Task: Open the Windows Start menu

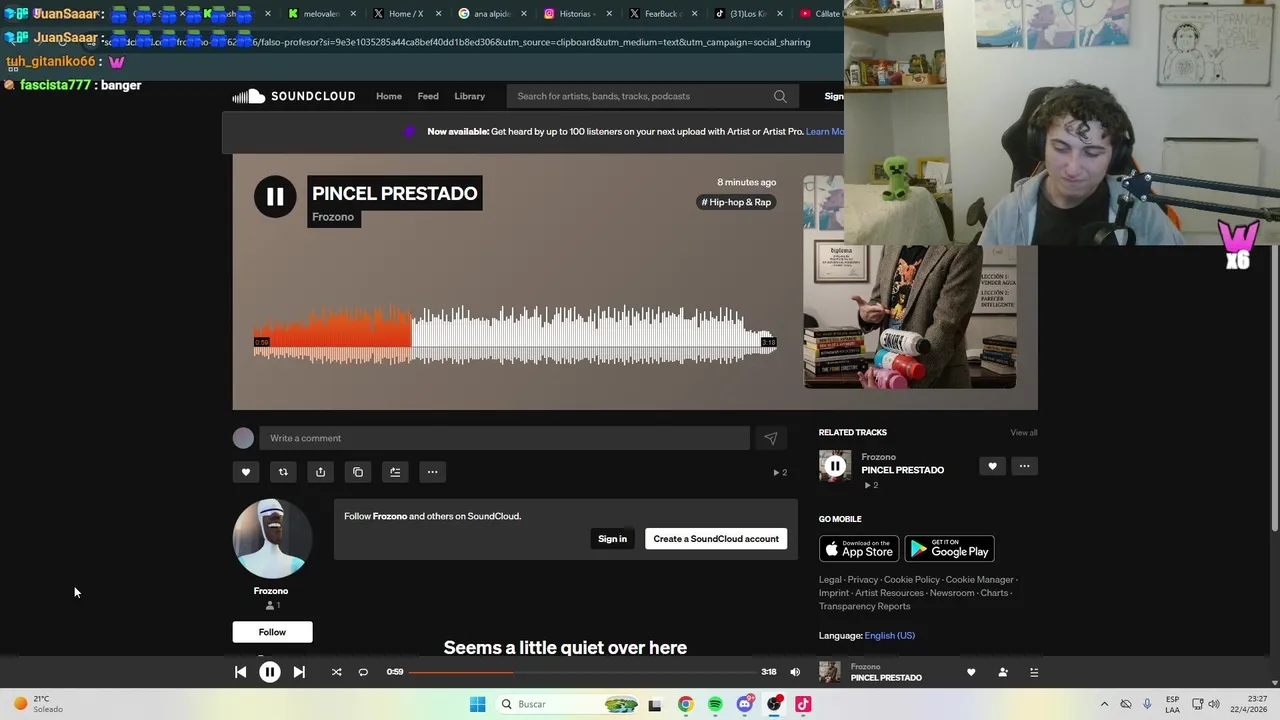Action: tap(478, 704)
